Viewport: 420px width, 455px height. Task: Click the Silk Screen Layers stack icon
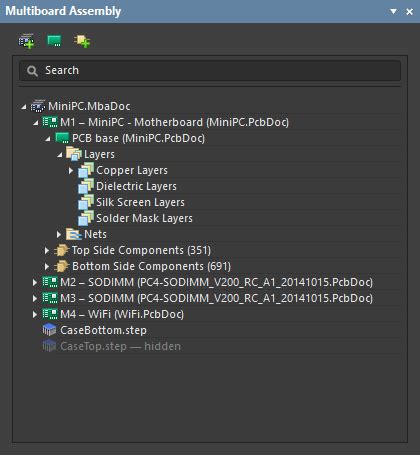(x=86, y=202)
